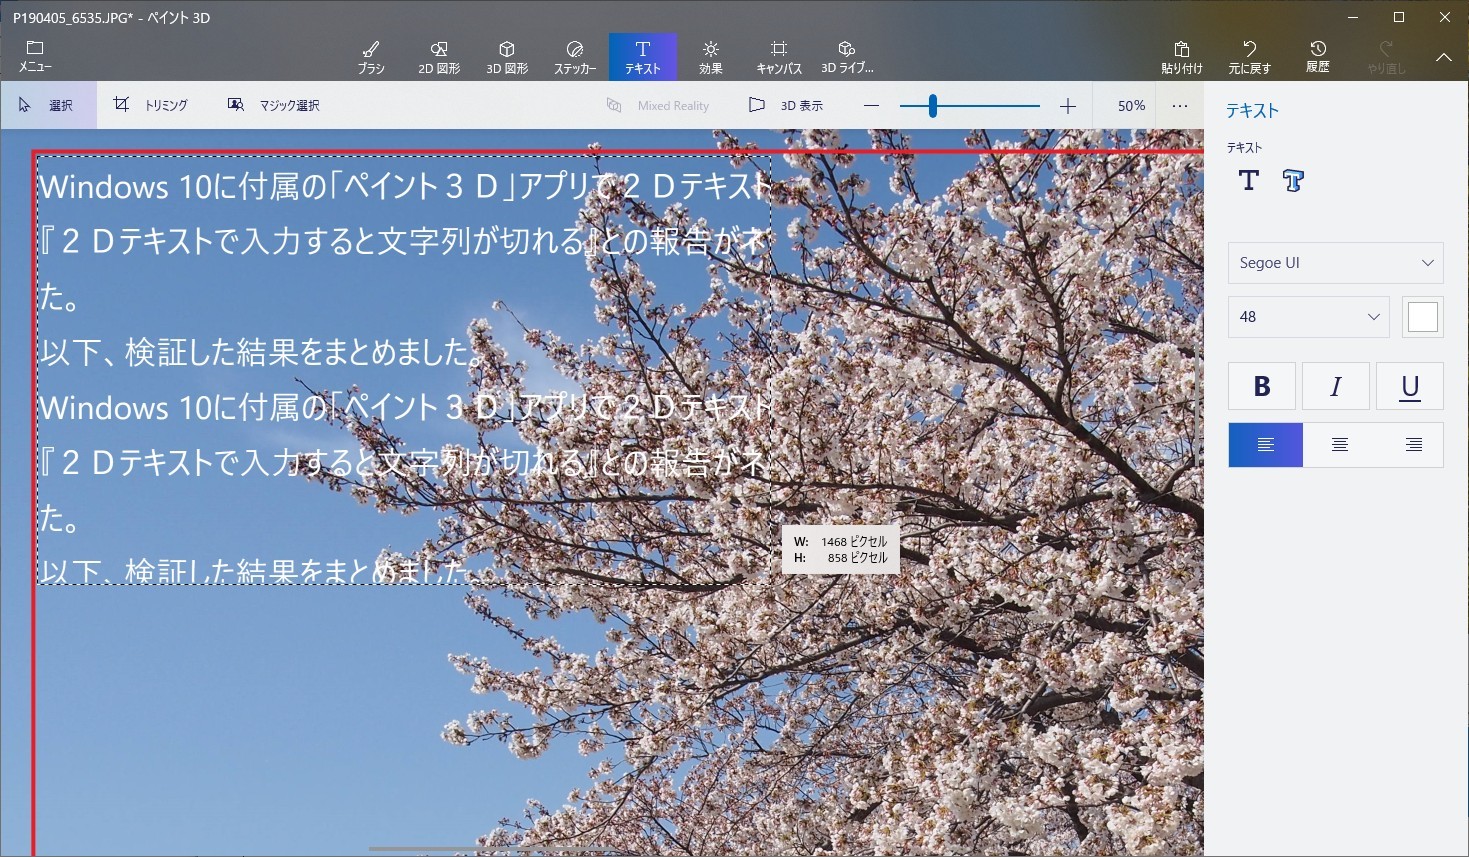Open the white text color swatch
The image size is (1469, 857).
click(1422, 317)
